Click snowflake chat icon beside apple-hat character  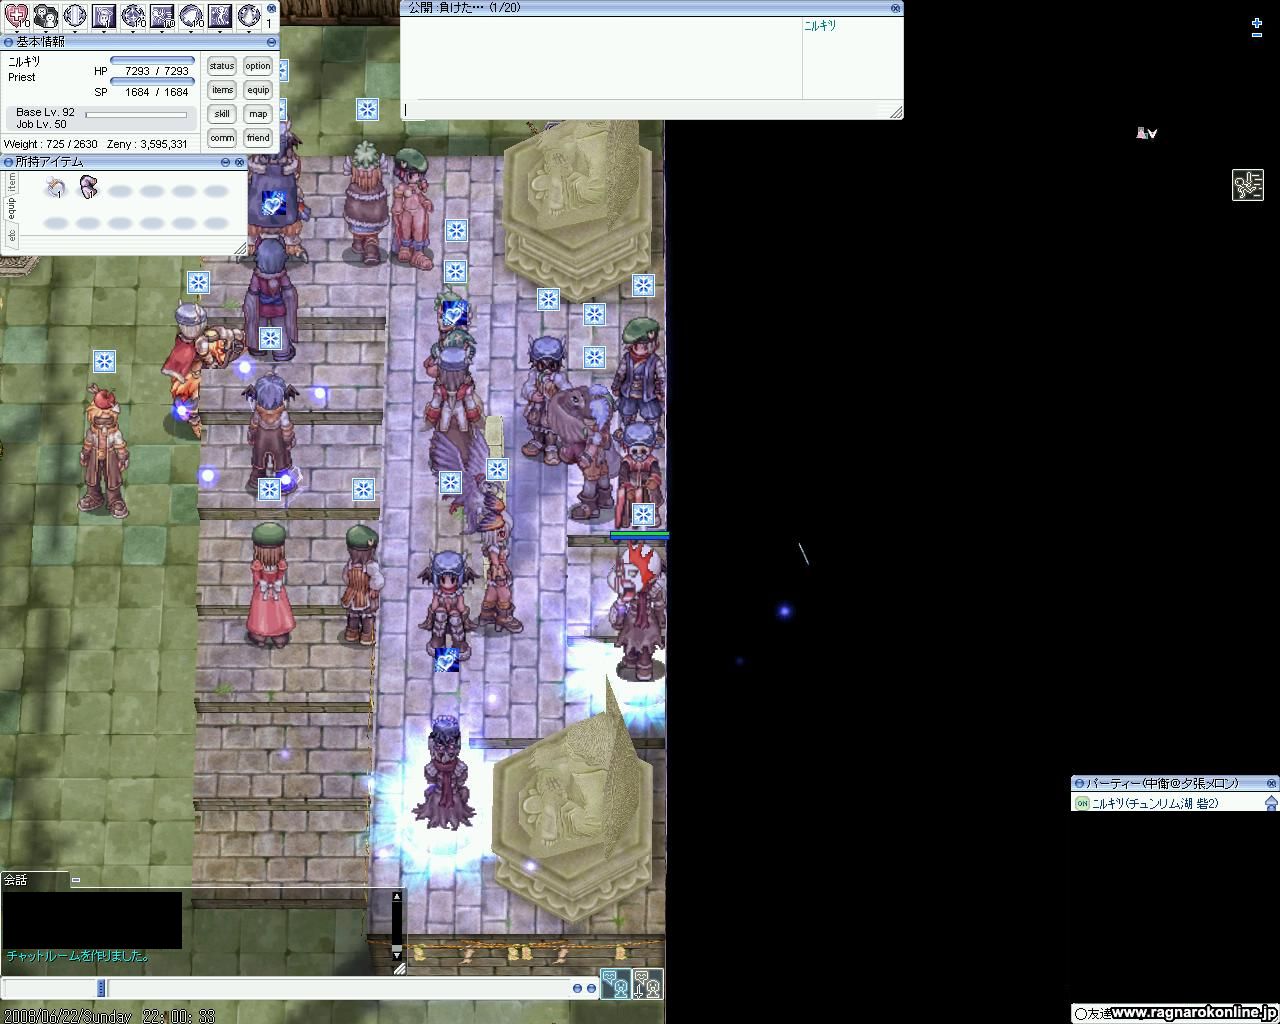point(104,361)
